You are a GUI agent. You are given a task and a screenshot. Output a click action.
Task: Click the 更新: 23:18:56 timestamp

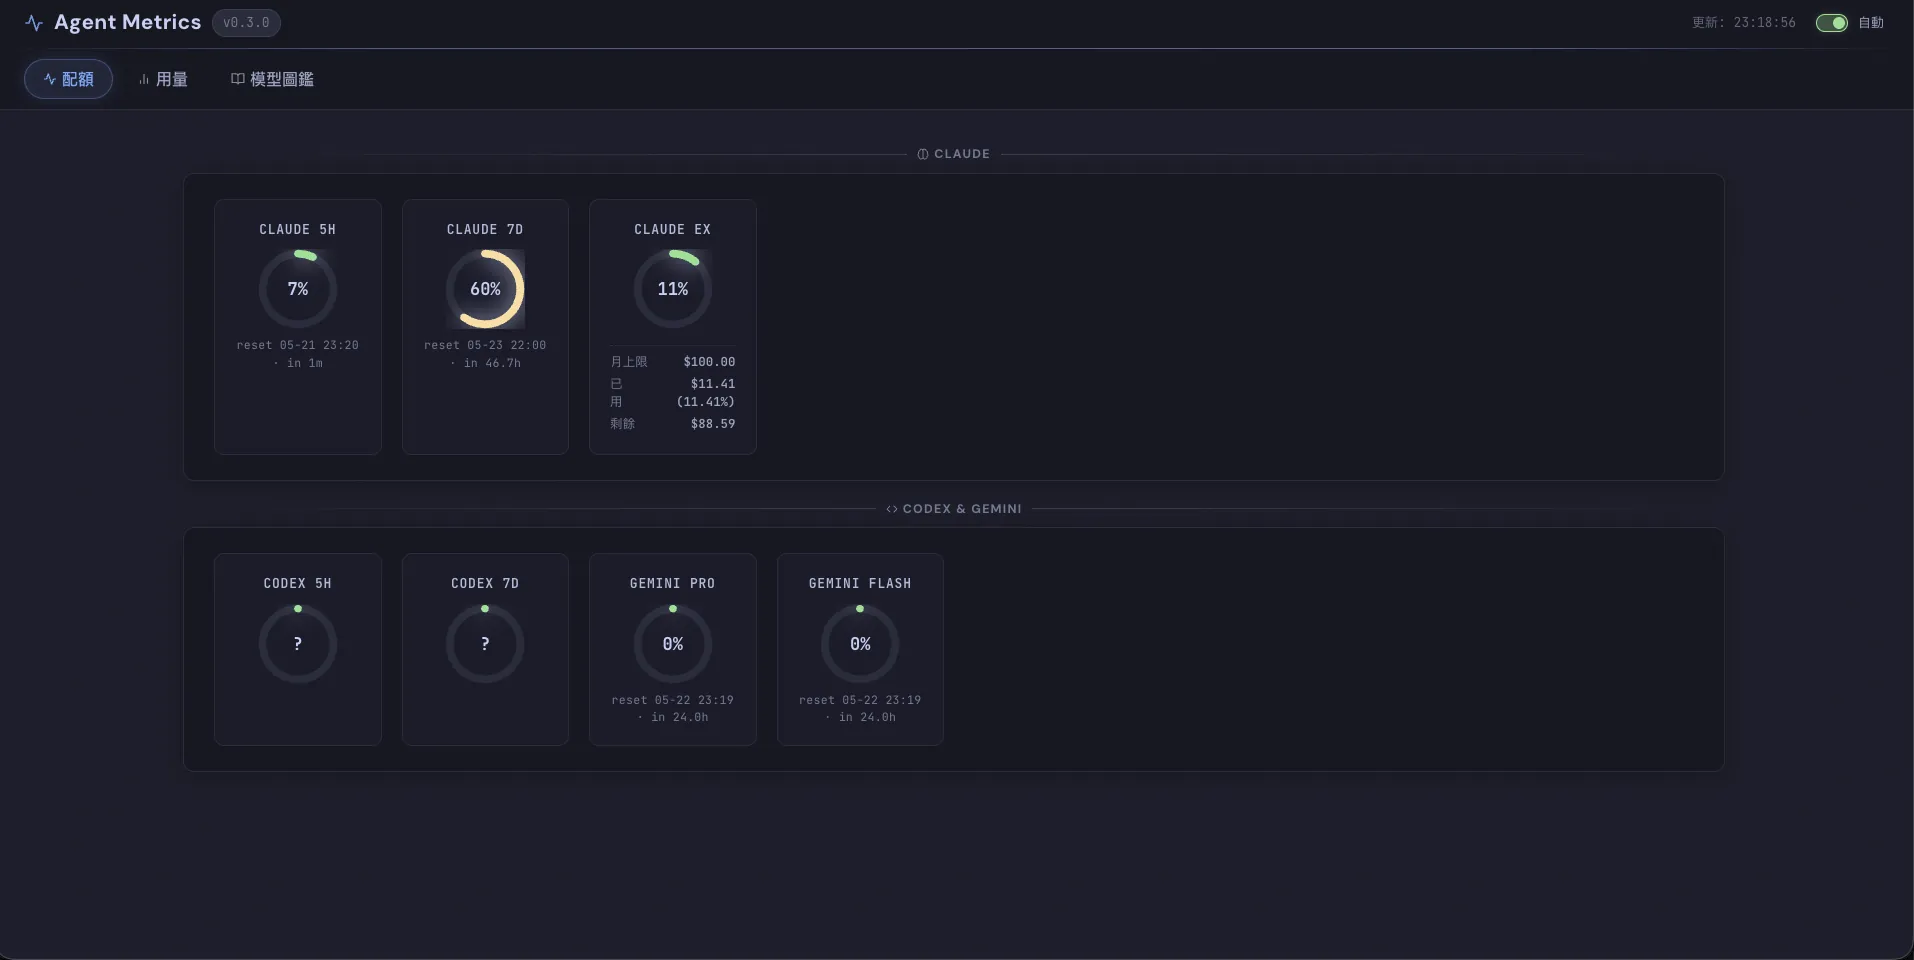(x=1744, y=23)
